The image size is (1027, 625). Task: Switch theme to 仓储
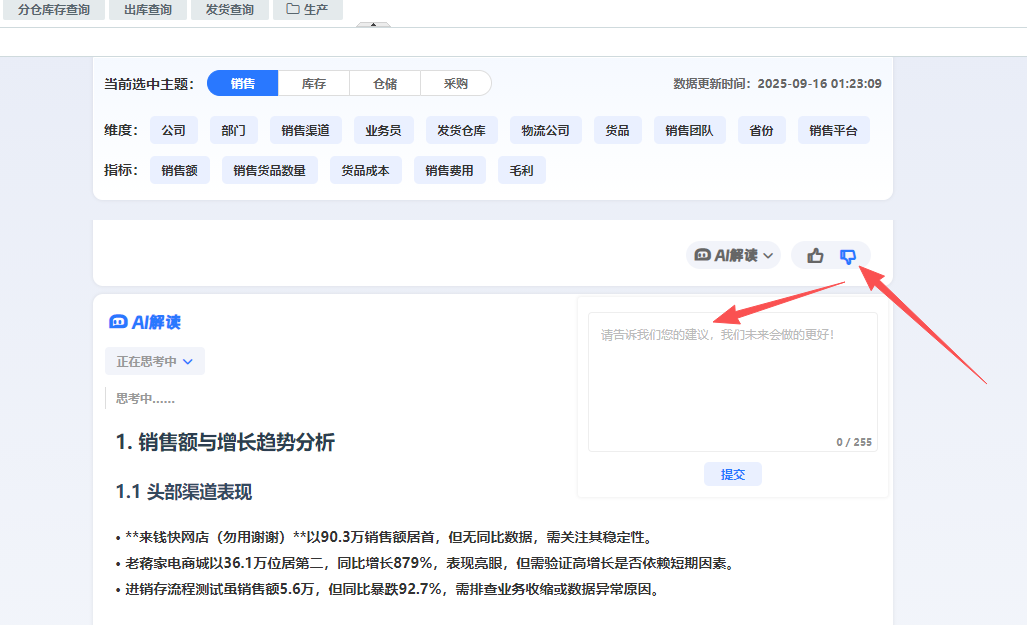coord(385,84)
